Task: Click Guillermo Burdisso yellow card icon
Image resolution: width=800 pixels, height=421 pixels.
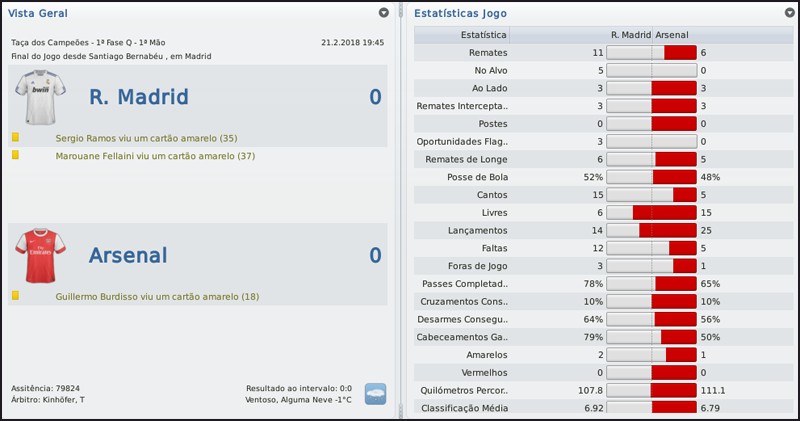Action: (x=16, y=296)
